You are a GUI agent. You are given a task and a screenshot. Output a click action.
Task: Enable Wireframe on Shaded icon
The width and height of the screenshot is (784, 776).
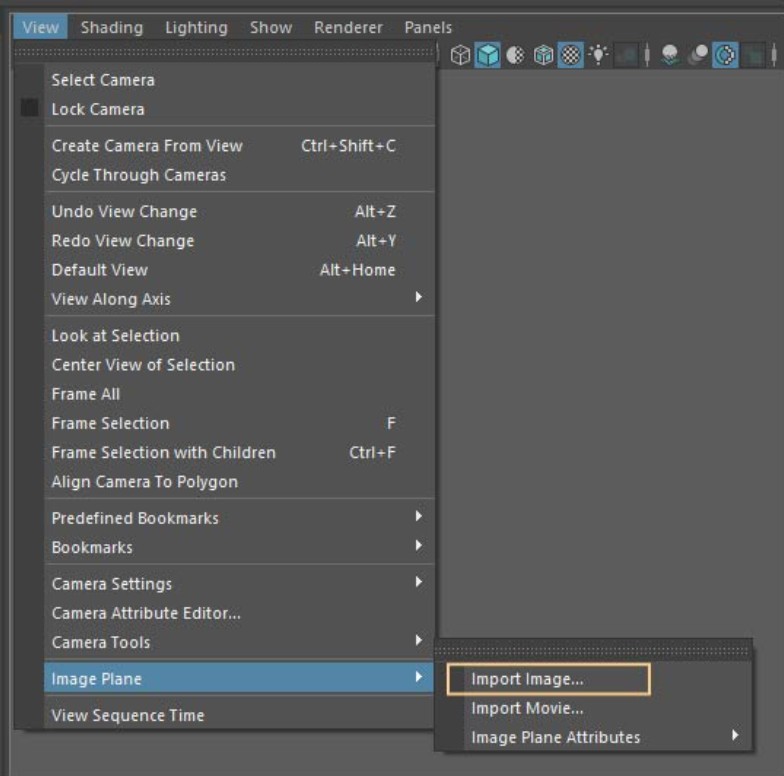pos(543,56)
